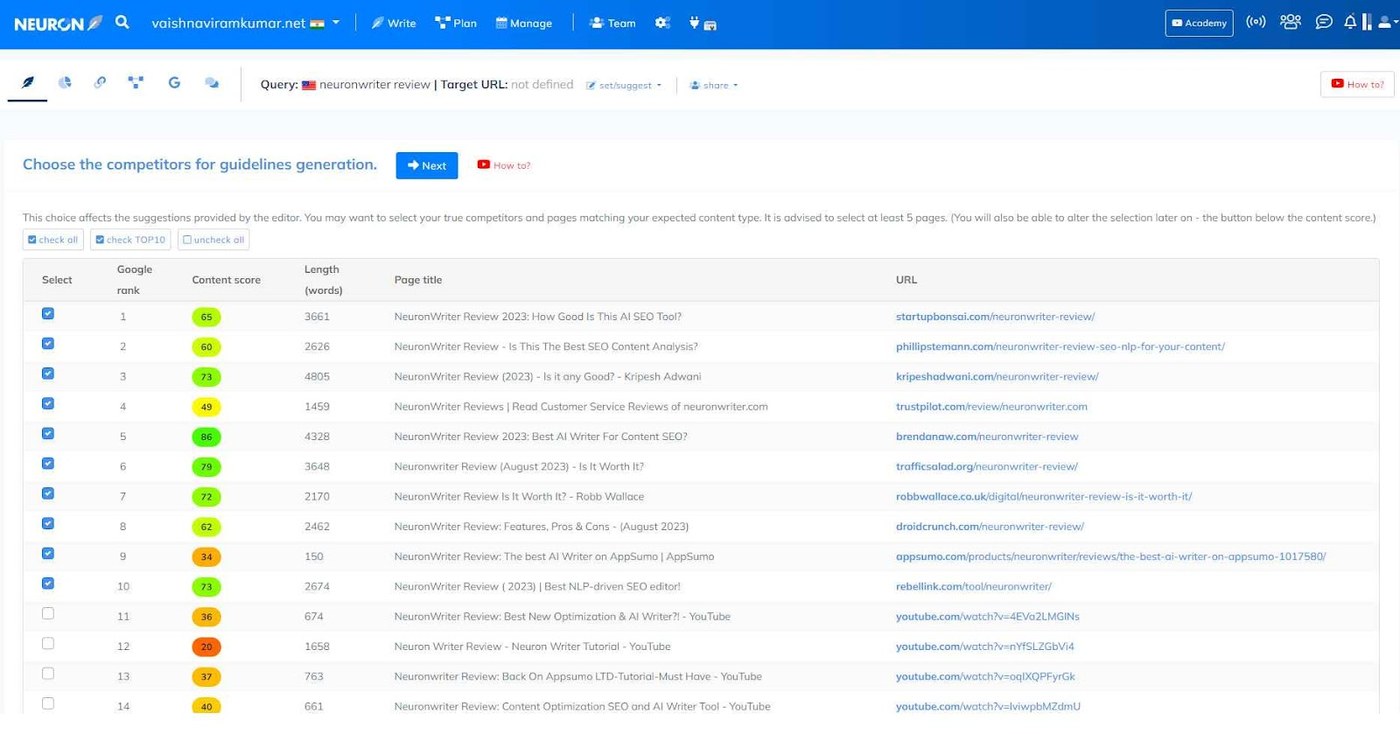Click the 'Google rank' column header
The width and height of the screenshot is (1400, 734).
(134, 280)
